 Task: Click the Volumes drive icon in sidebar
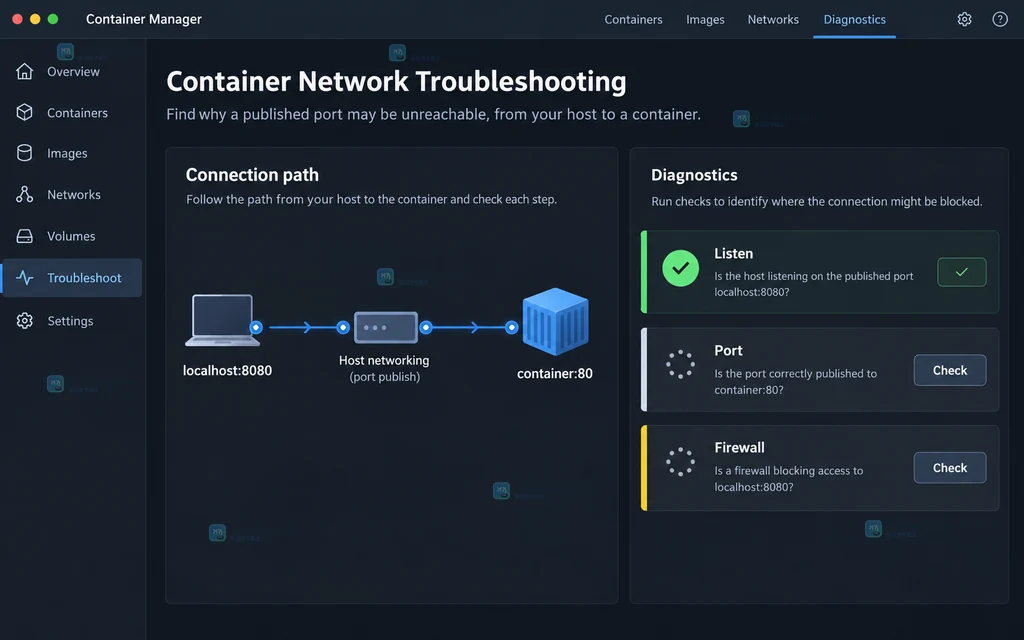[25, 236]
